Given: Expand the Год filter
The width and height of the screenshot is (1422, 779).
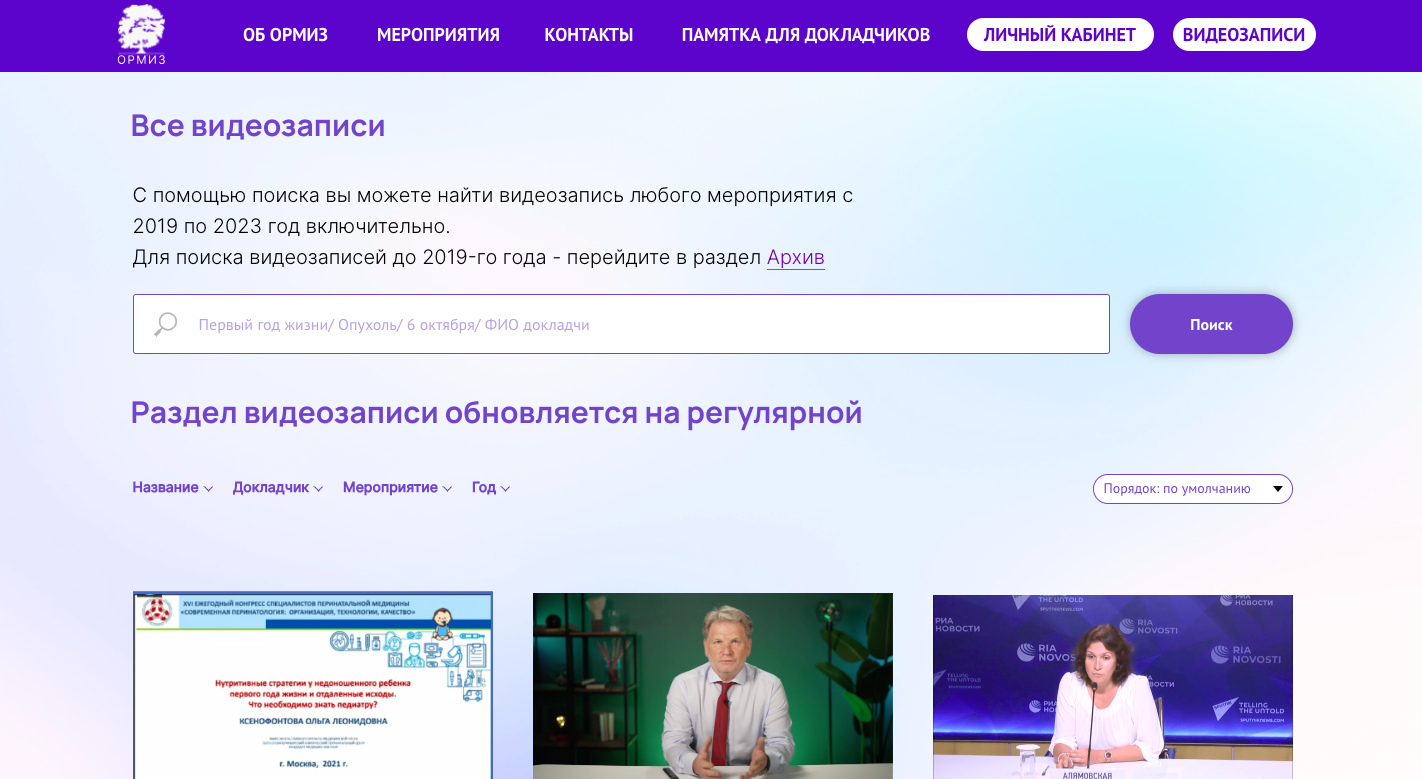Looking at the screenshot, I should click(491, 488).
